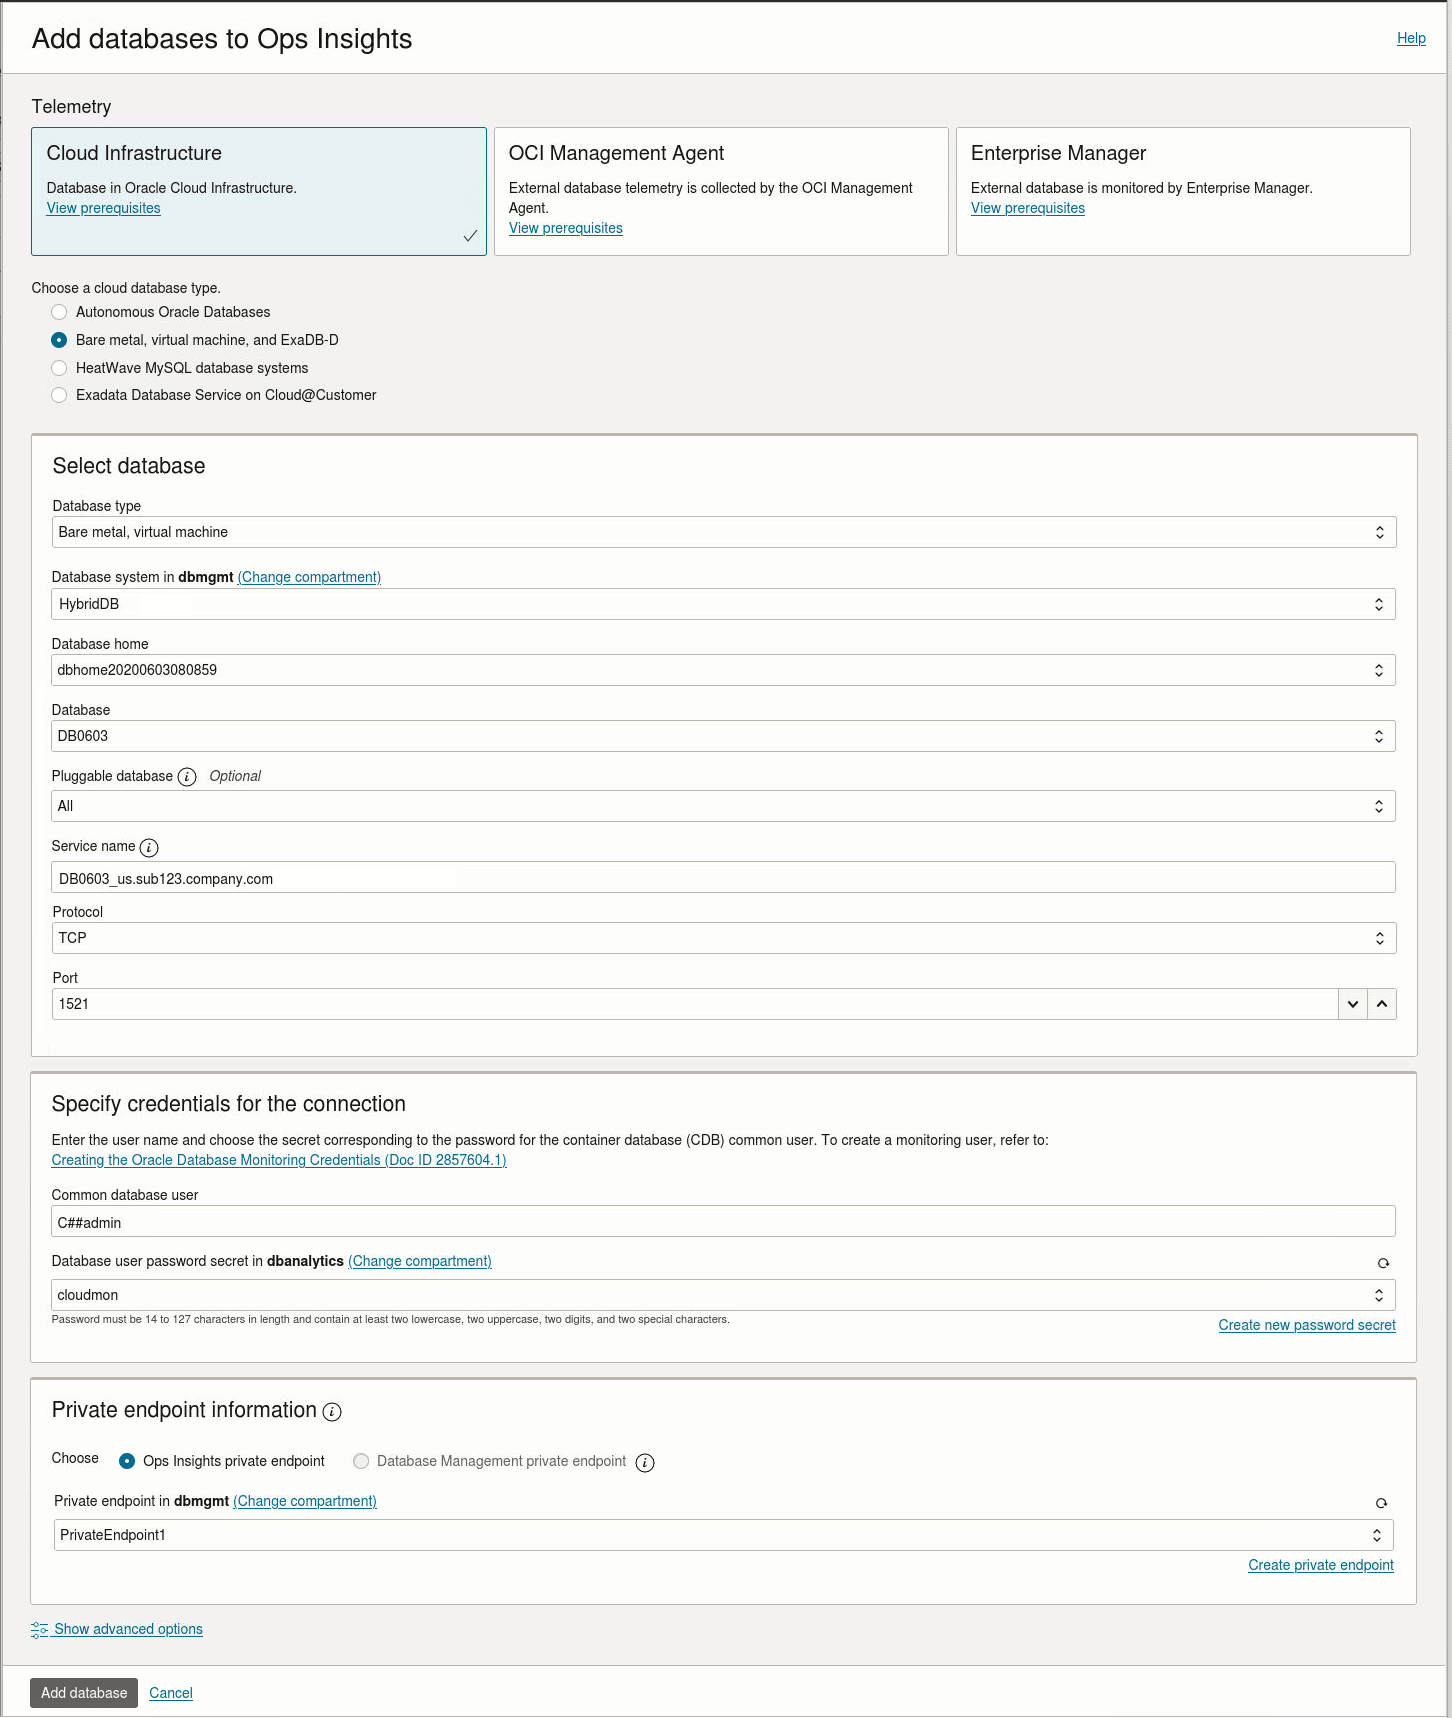1452x1718 pixels.
Task: Open the Service name info icon
Action: (149, 848)
